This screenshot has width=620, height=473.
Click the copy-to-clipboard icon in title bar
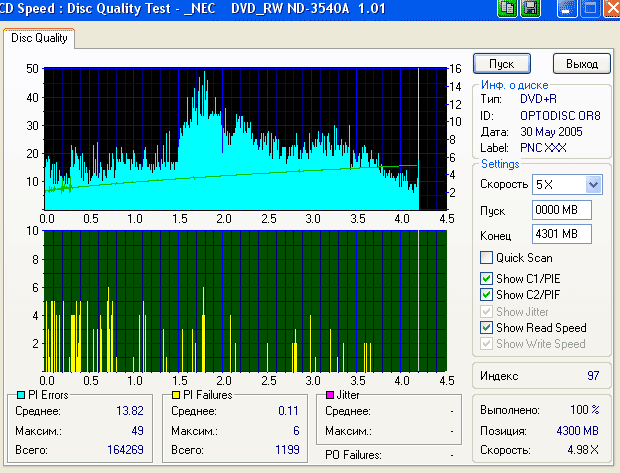point(509,9)
